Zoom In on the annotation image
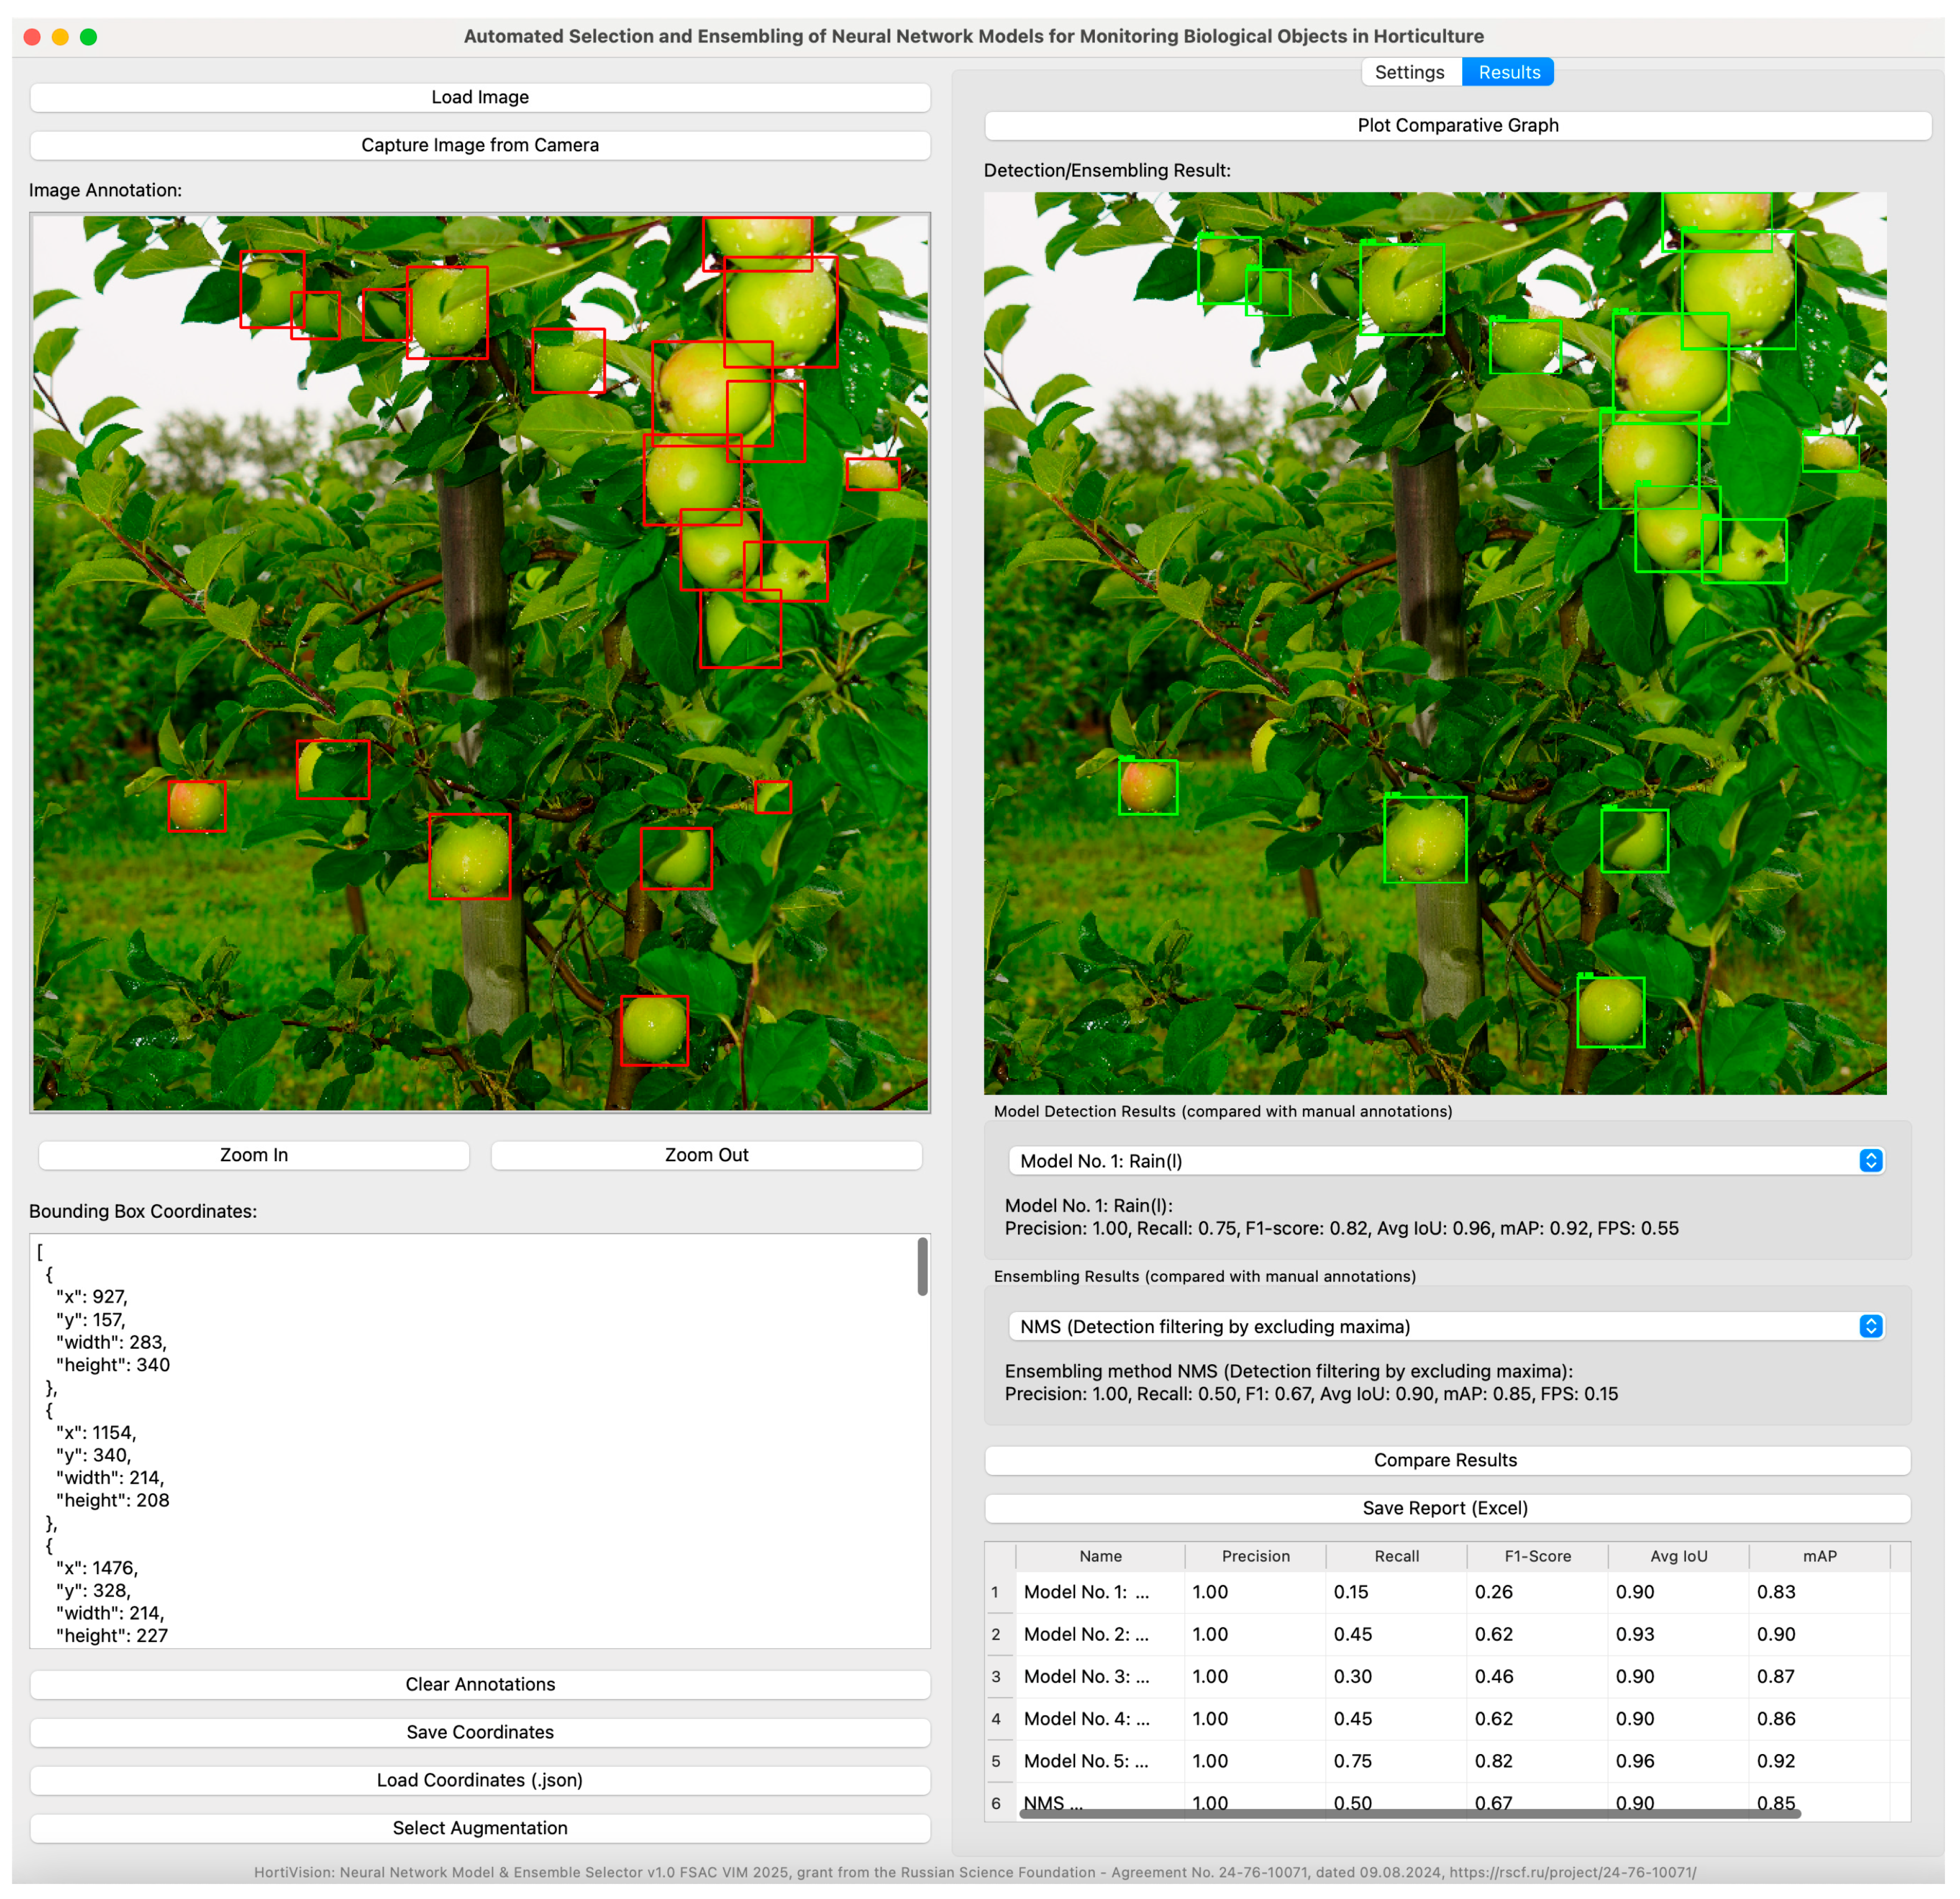 (254, 1155)
